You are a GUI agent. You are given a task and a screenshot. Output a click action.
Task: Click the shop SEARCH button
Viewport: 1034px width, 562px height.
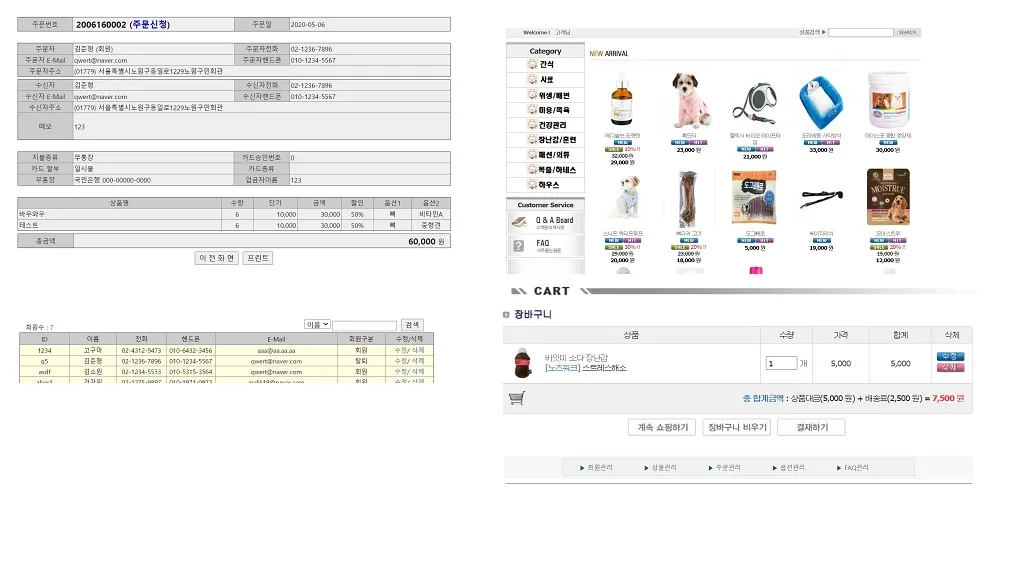(907, 32)
